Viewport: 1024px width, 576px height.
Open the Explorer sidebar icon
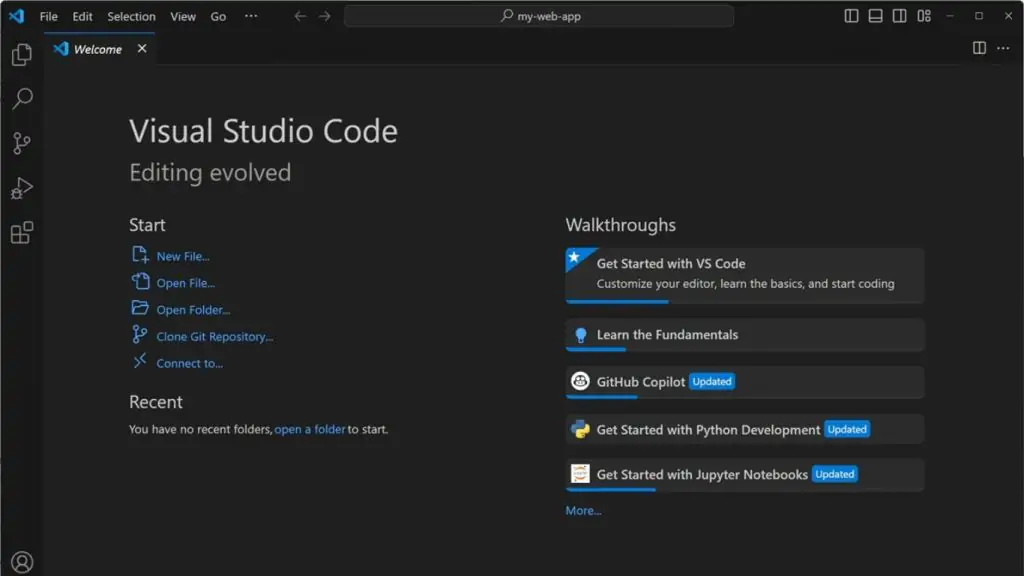pyautogui.click(x=21, y=55)
